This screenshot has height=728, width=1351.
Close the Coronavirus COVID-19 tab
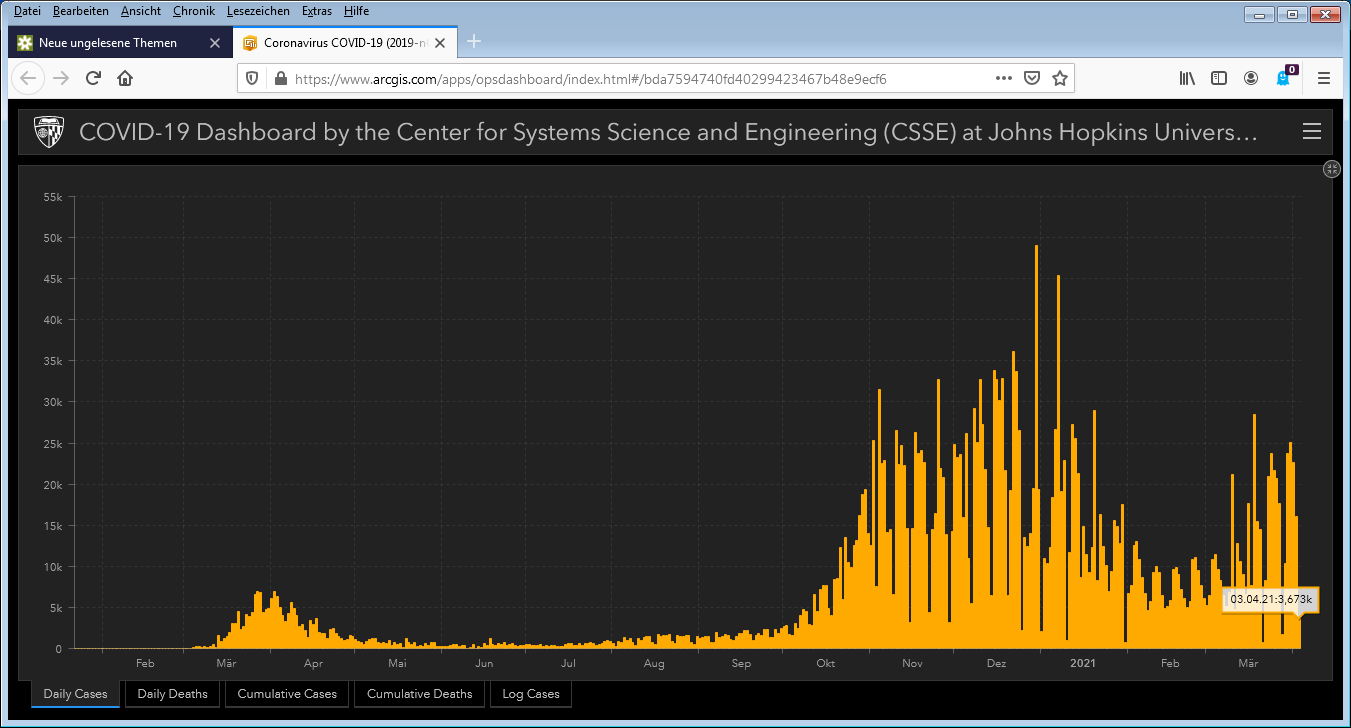(439, 43)
